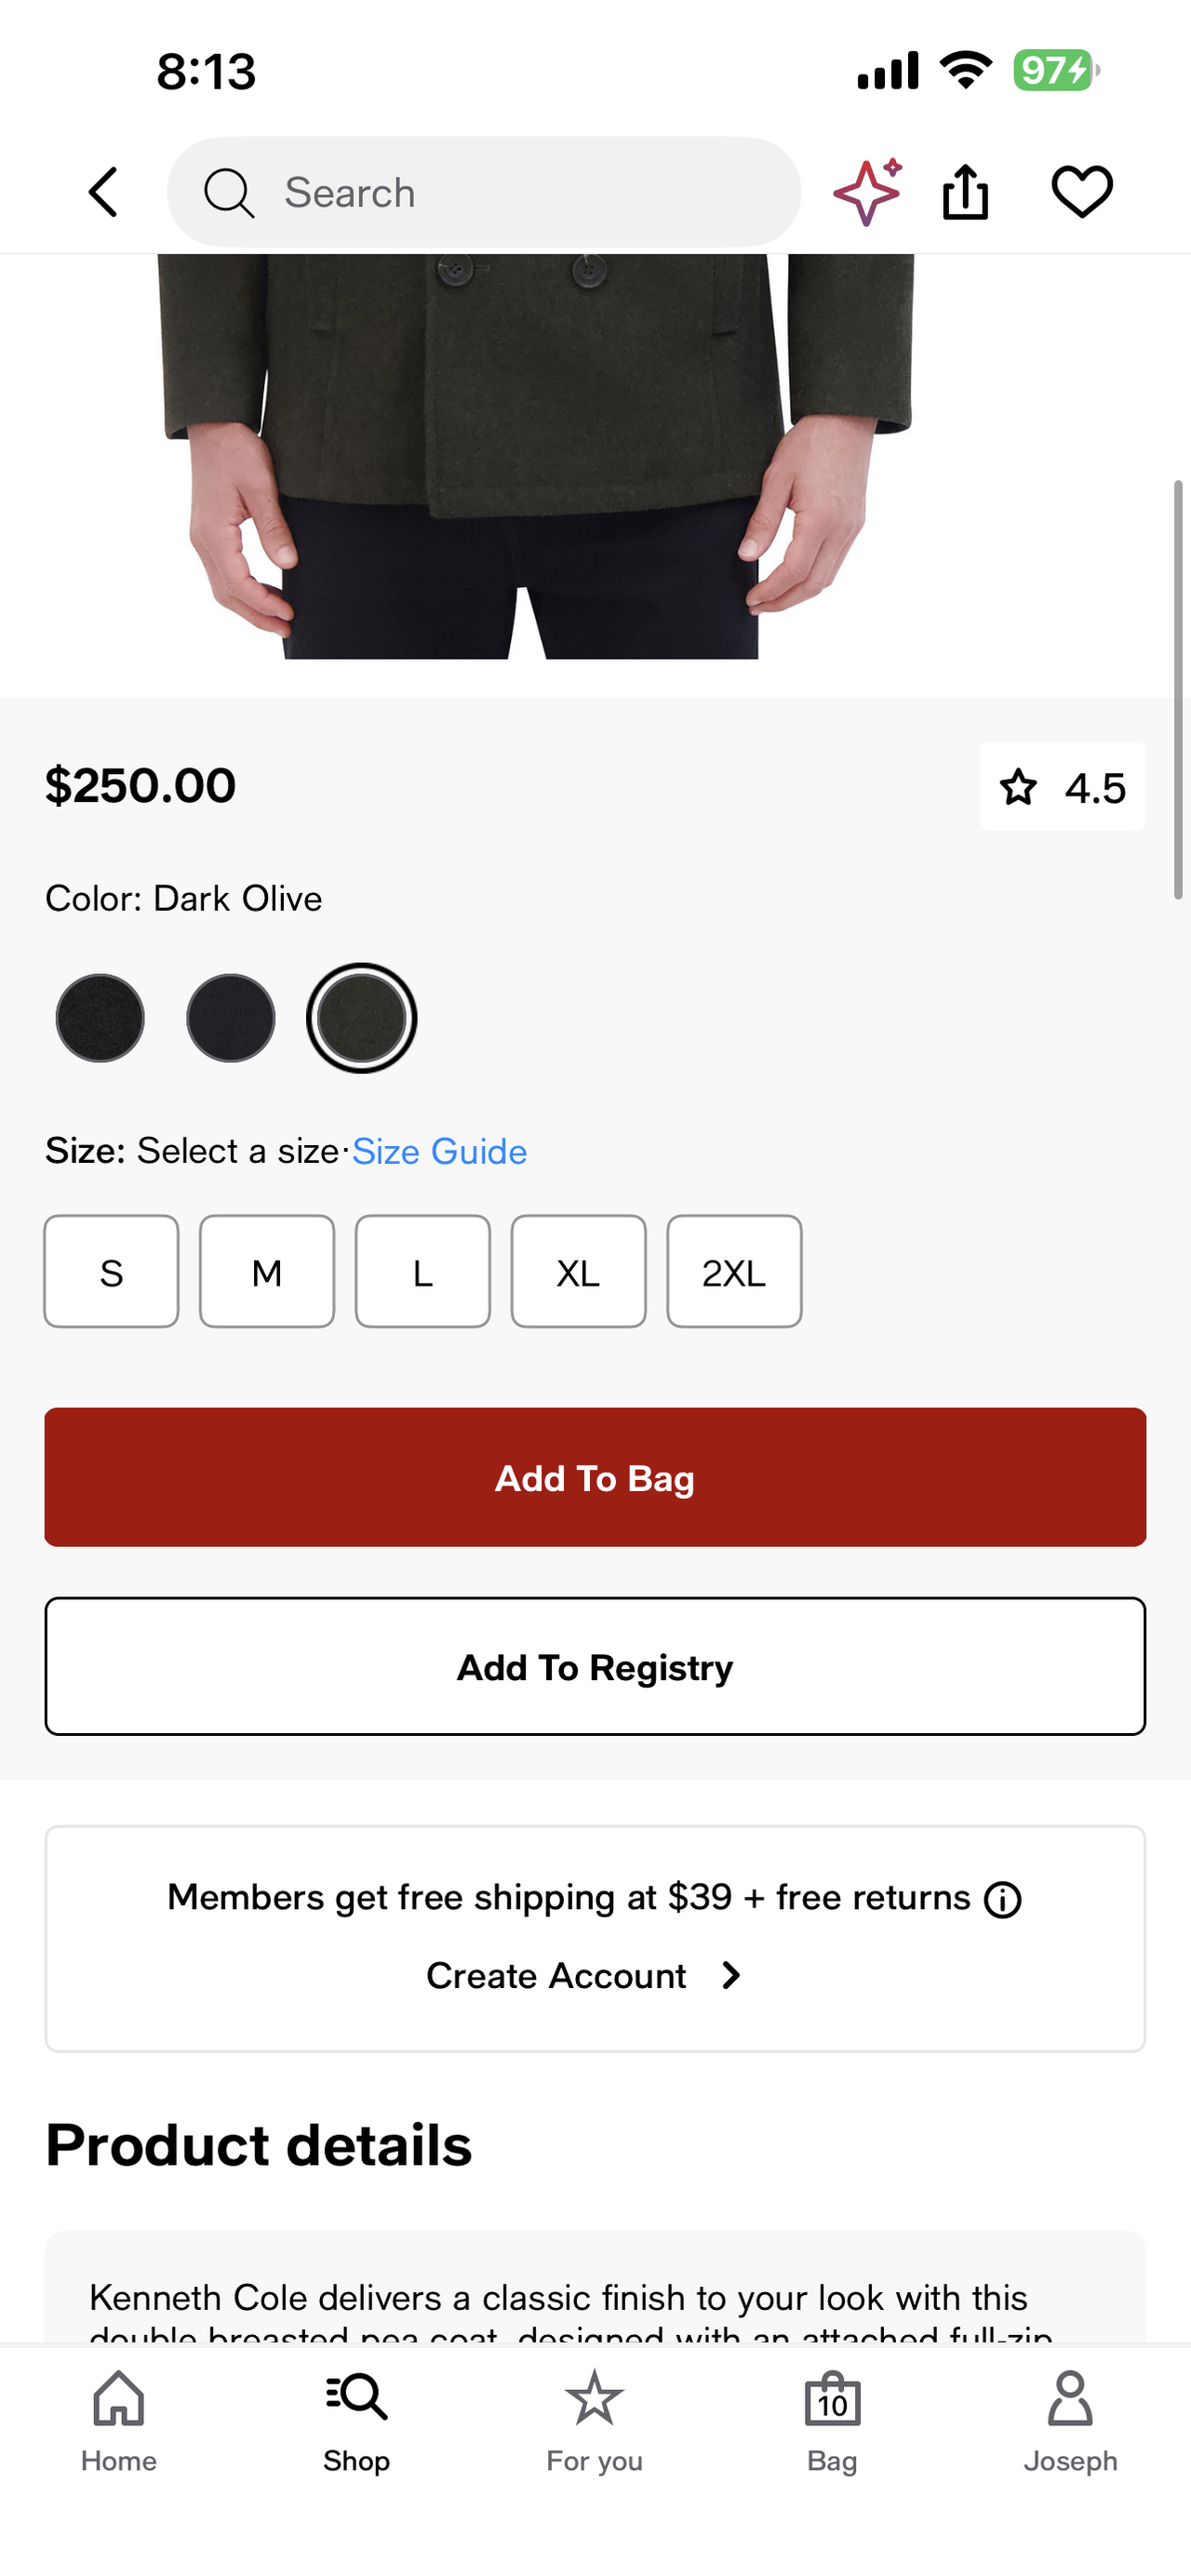The height and width of the screenshot is (2576, 1191).
Task: Tap the share icon
Action: (965, 192)
